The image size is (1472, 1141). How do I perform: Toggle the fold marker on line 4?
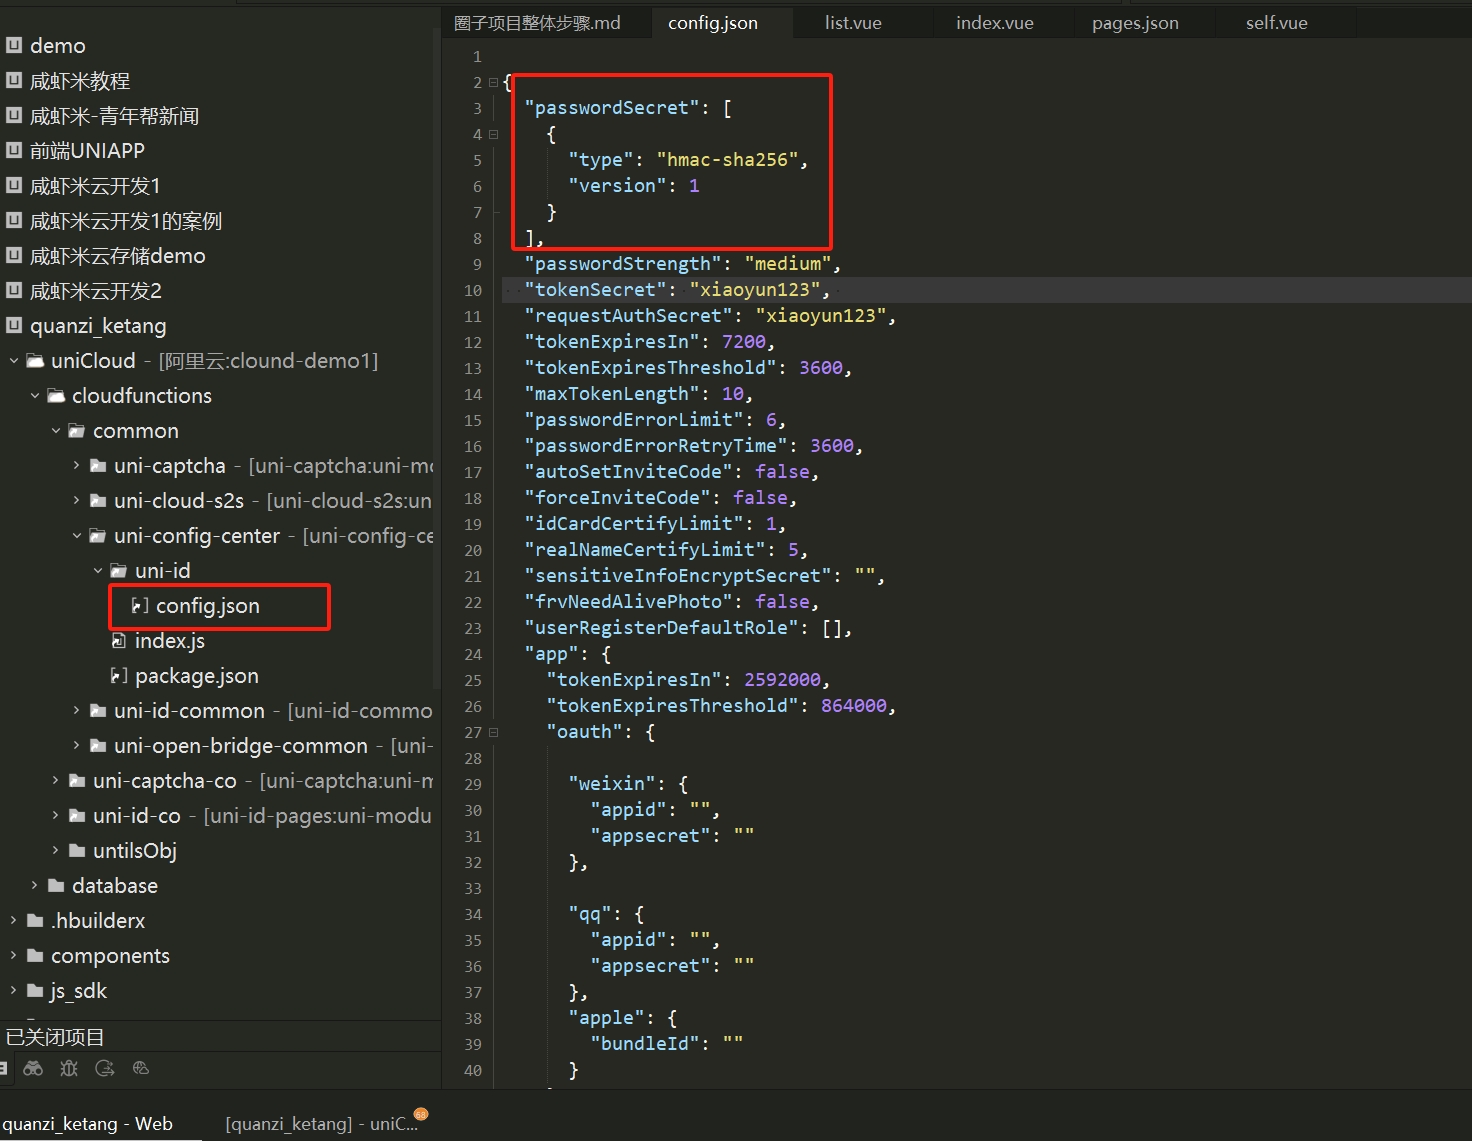point(493,134)
